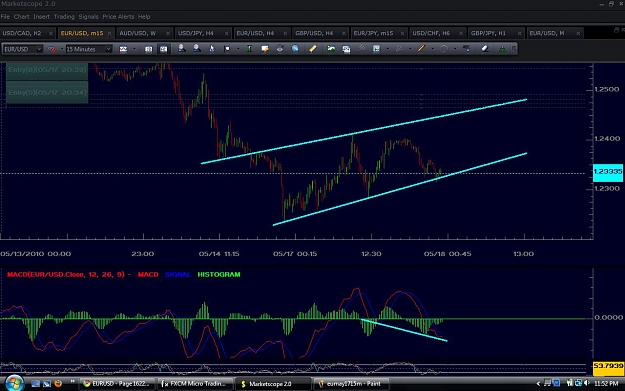
Task: Click the yellow 53.7939 indicator value label
Action: [x=608, y=368]
